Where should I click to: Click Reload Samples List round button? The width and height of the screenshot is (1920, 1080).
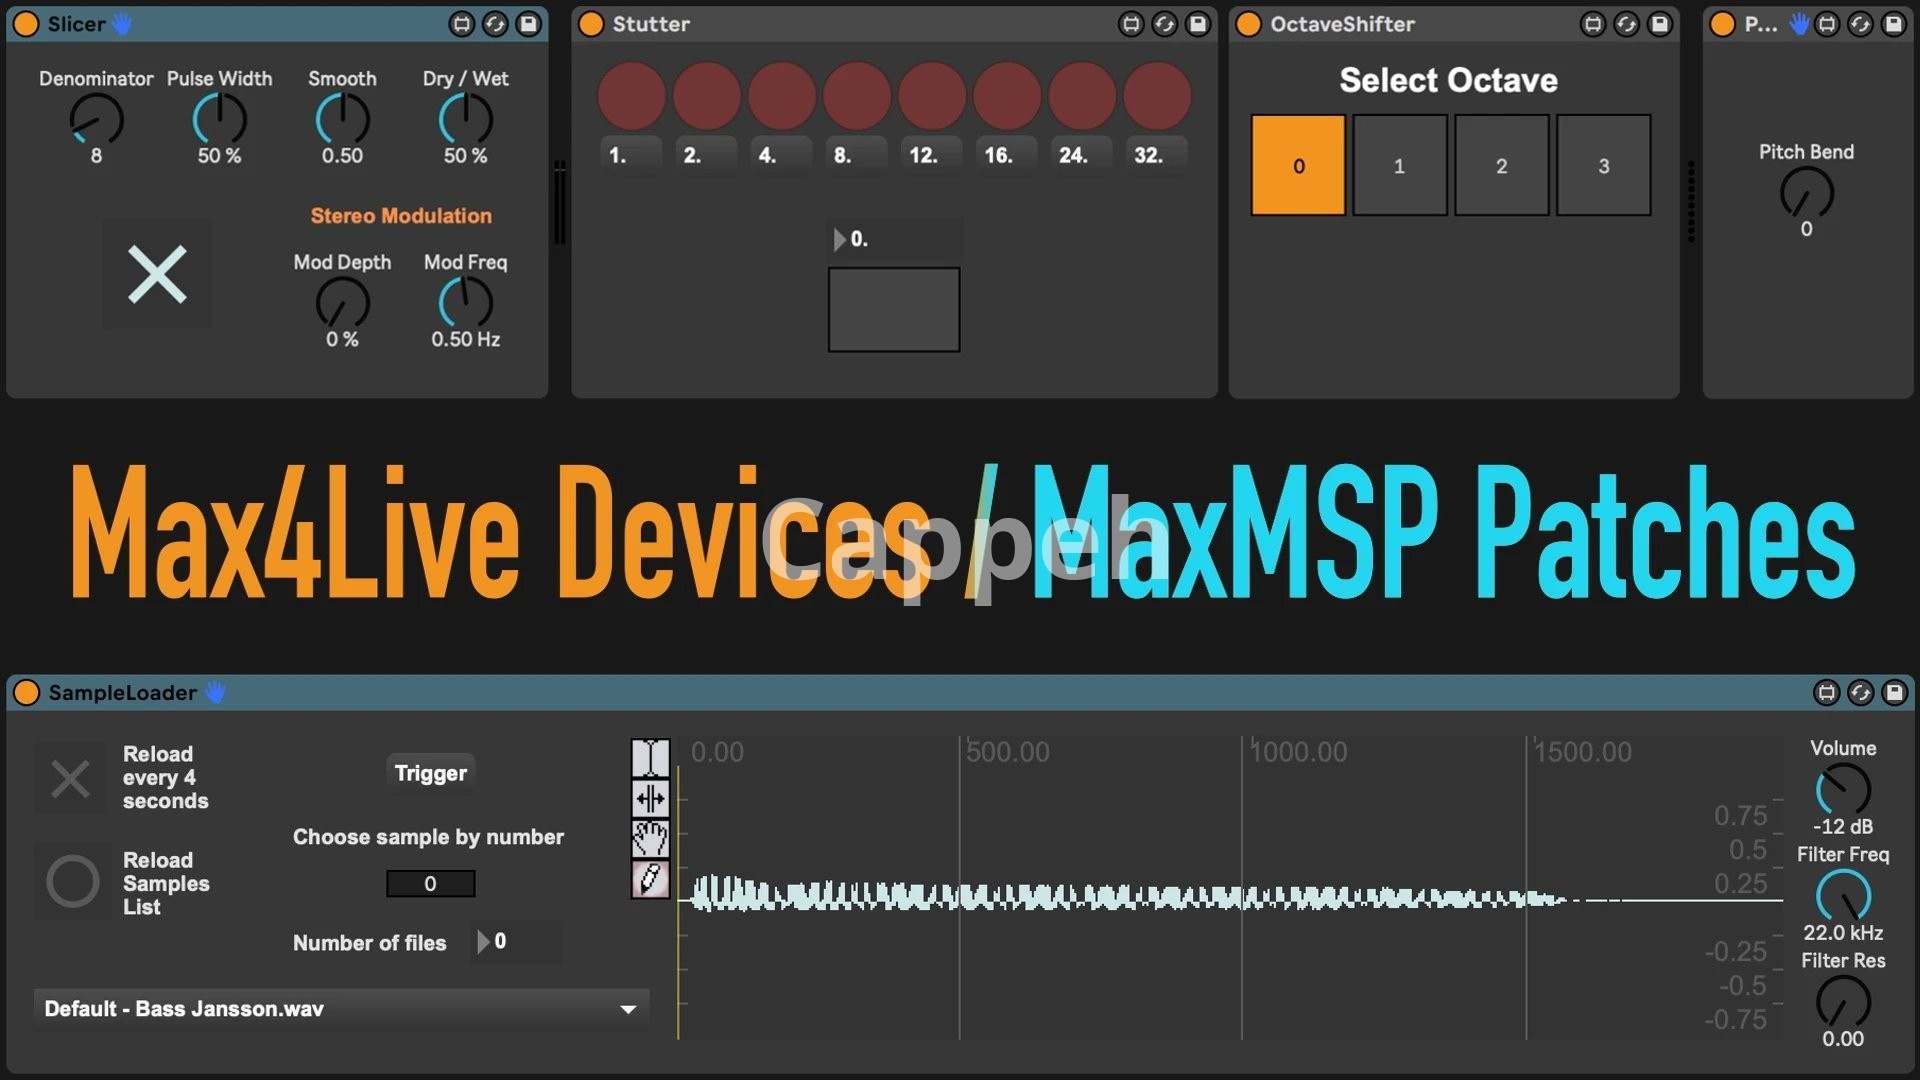[x=73, y=881]
